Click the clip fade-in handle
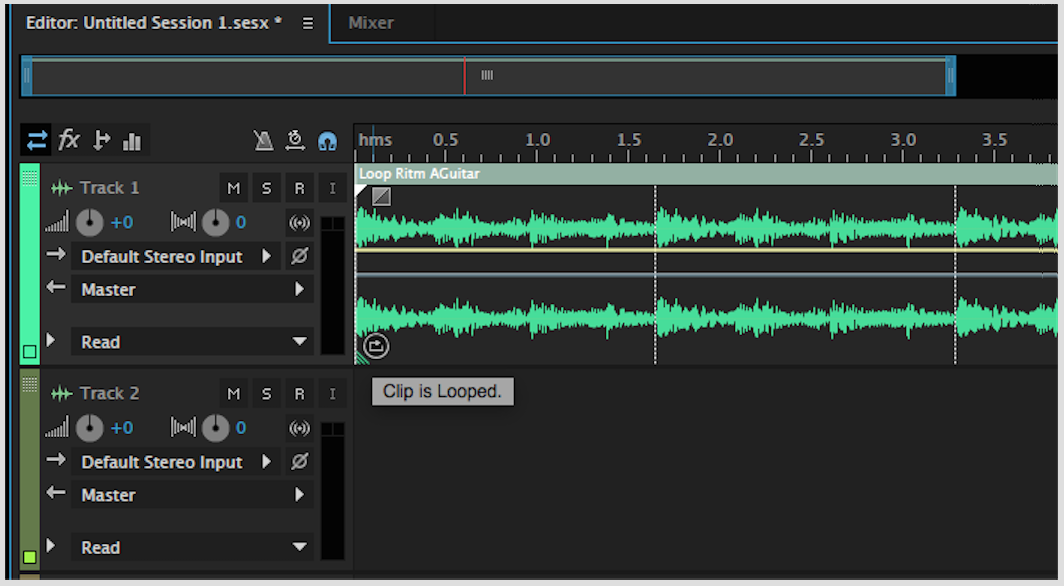The height and width of the screenshot is (586, 1064). tap(381, 197)
